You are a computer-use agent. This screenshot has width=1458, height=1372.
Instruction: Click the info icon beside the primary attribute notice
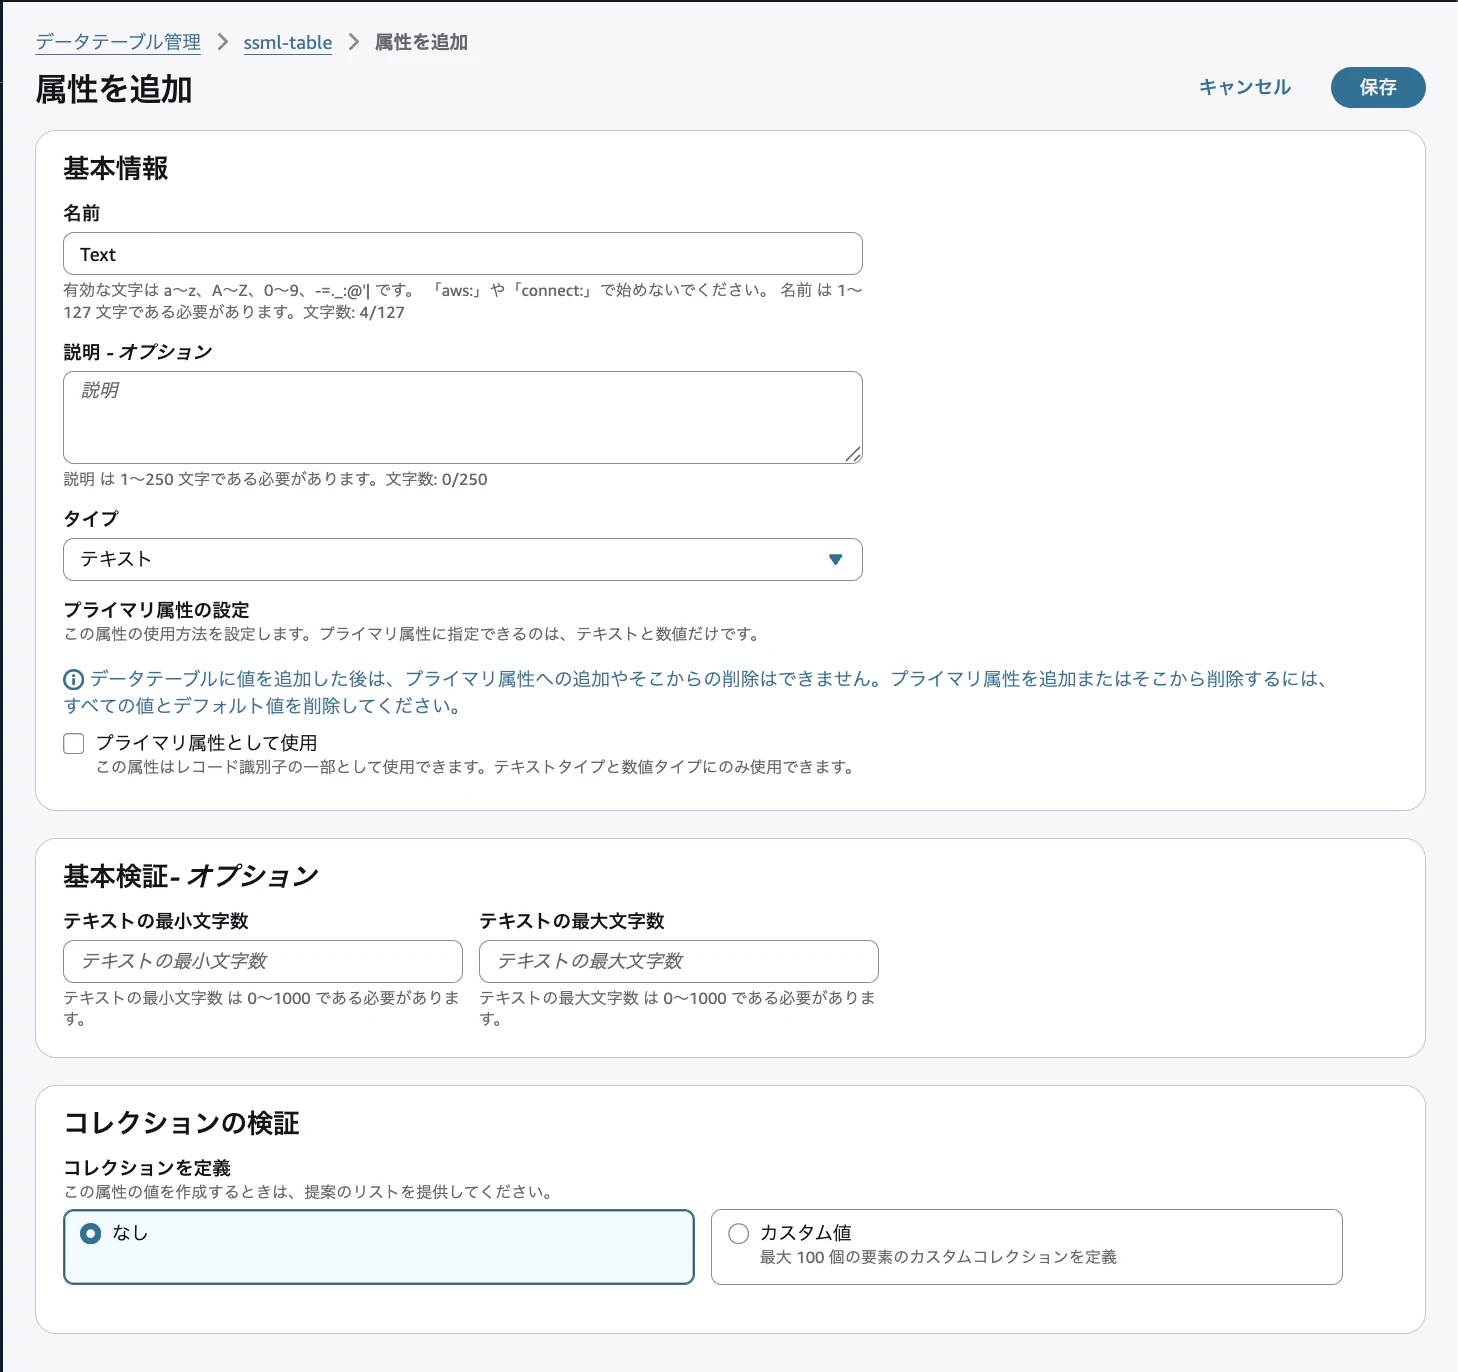tap(73, 680)
